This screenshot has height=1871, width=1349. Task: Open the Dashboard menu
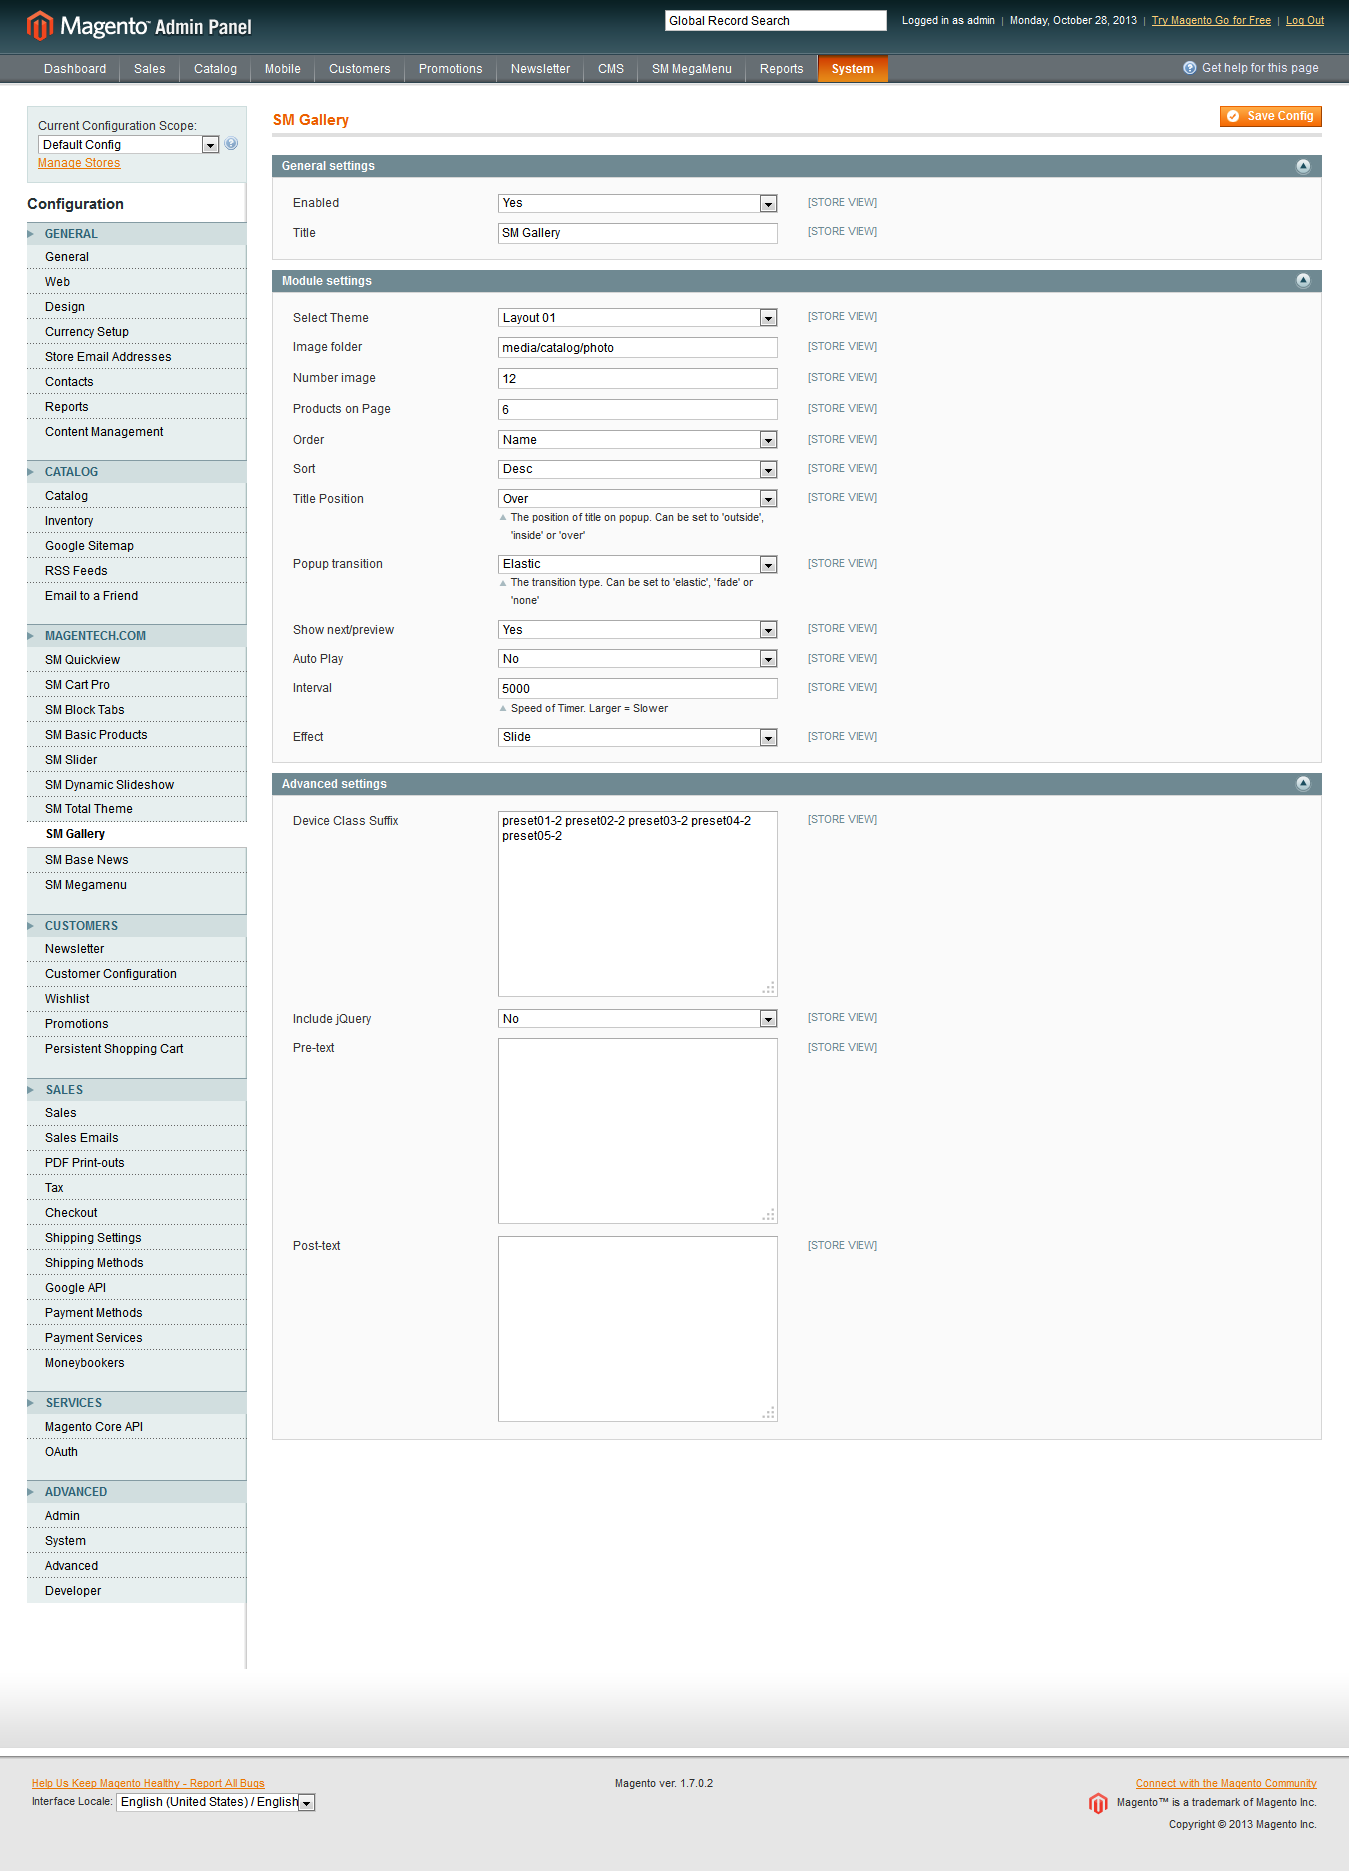click(75, 69)
